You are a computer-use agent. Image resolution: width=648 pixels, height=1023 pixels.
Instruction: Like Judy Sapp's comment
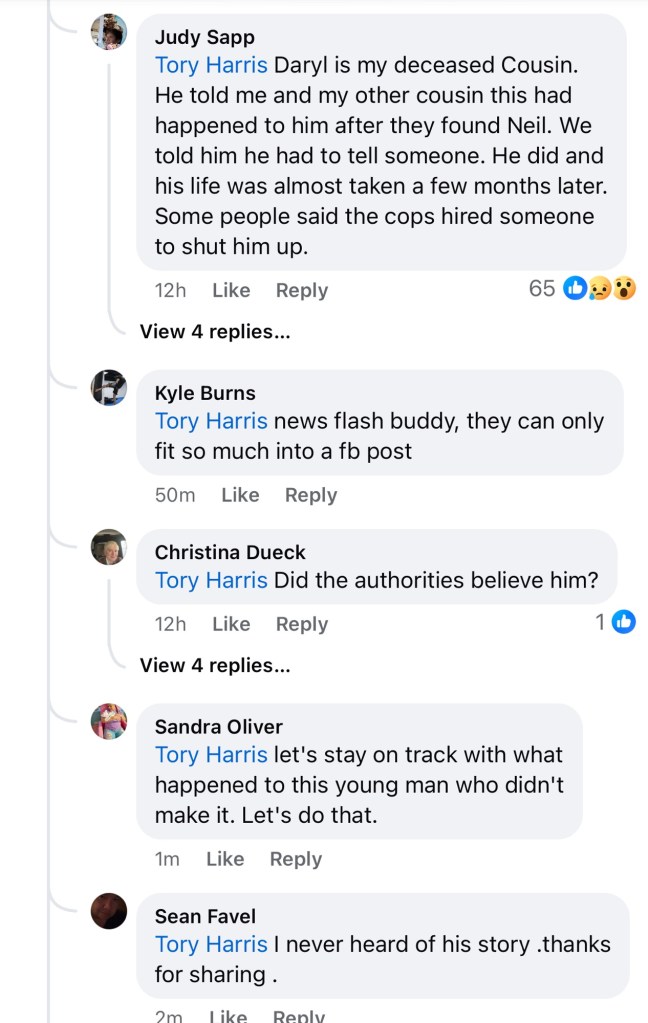(x=231, y=290)
